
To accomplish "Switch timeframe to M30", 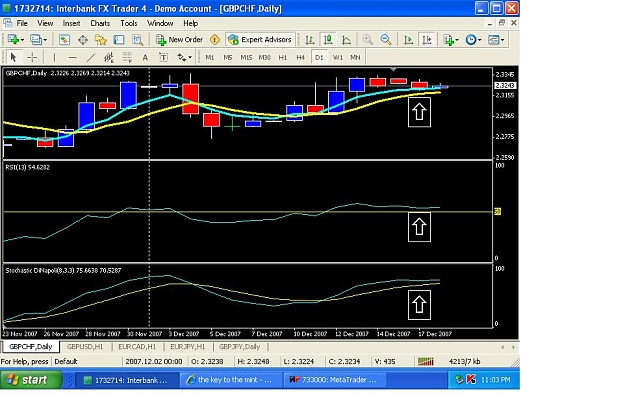I will tap(265, 57).
